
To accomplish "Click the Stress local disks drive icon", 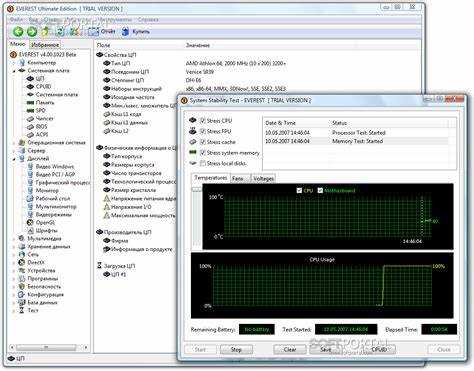I will (193, 163).
